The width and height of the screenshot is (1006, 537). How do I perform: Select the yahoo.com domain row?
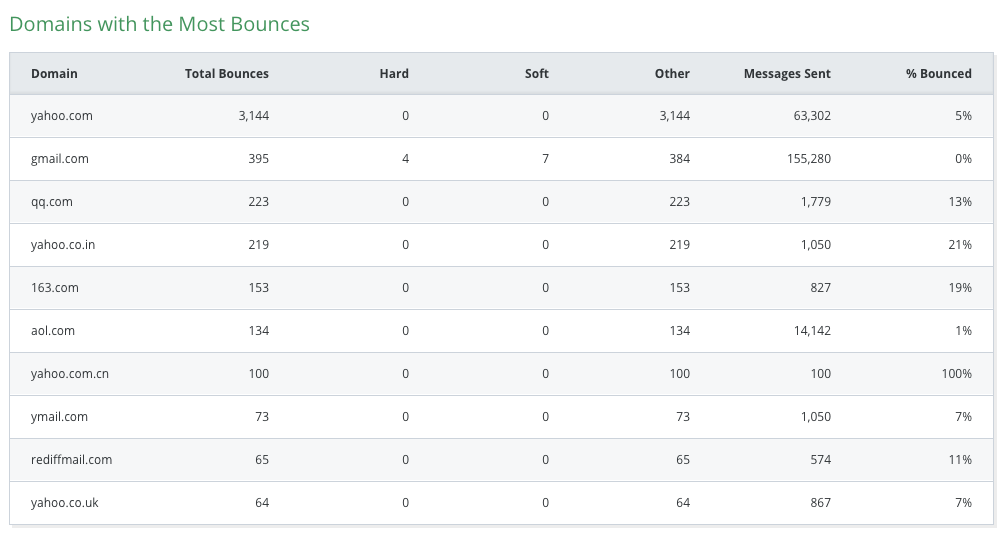tap(62, 116)
